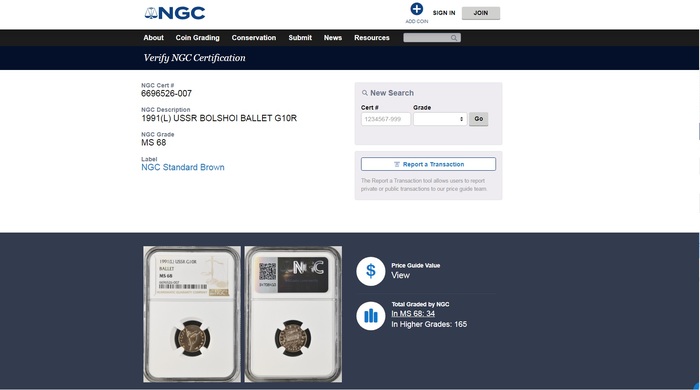Open the Resources menu item

tap(372, 38)
